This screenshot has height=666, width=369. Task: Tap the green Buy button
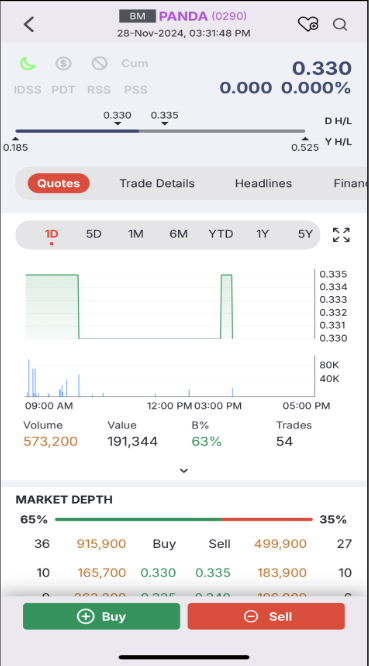[101, 616]
